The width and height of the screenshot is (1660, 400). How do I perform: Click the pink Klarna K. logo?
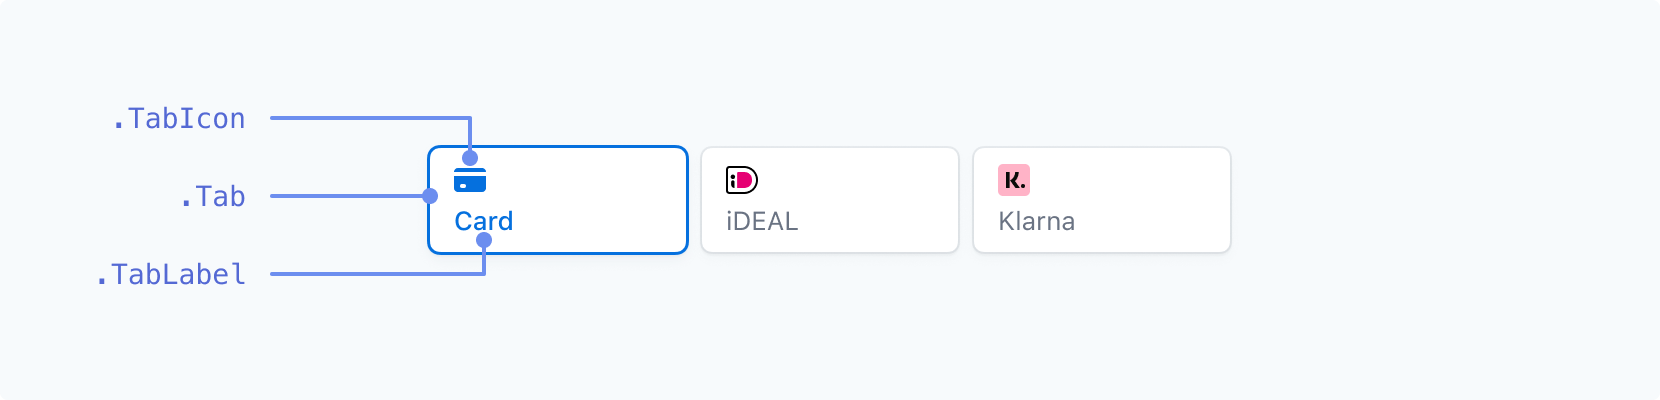click(1014, 180)
